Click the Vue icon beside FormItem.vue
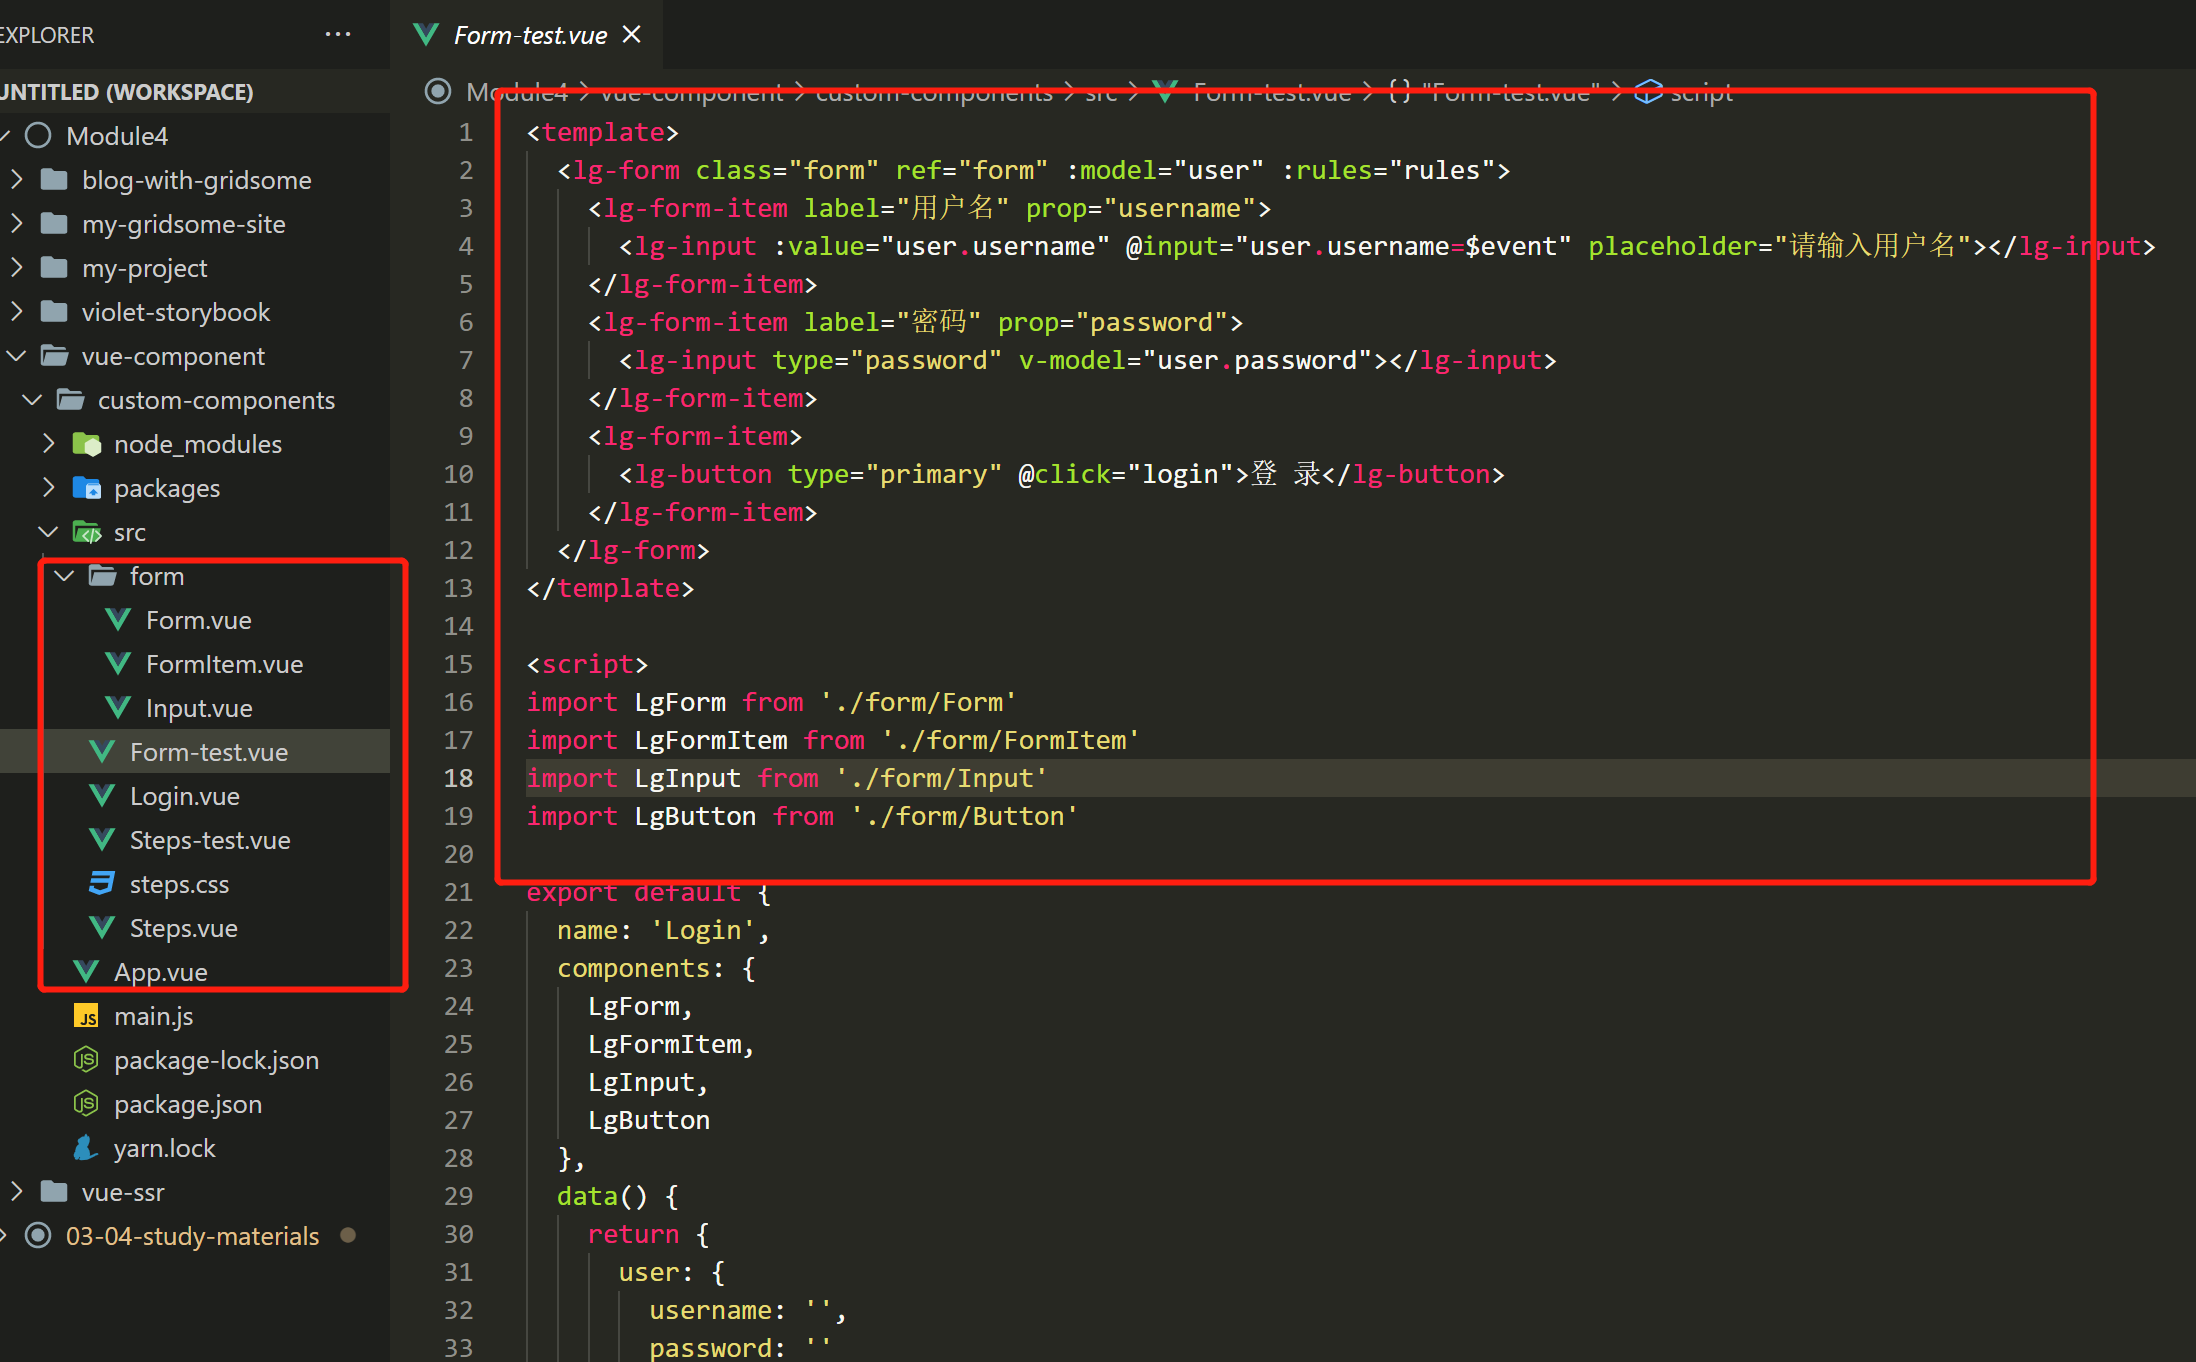The image size is (2196, 1362). point(118,664)
